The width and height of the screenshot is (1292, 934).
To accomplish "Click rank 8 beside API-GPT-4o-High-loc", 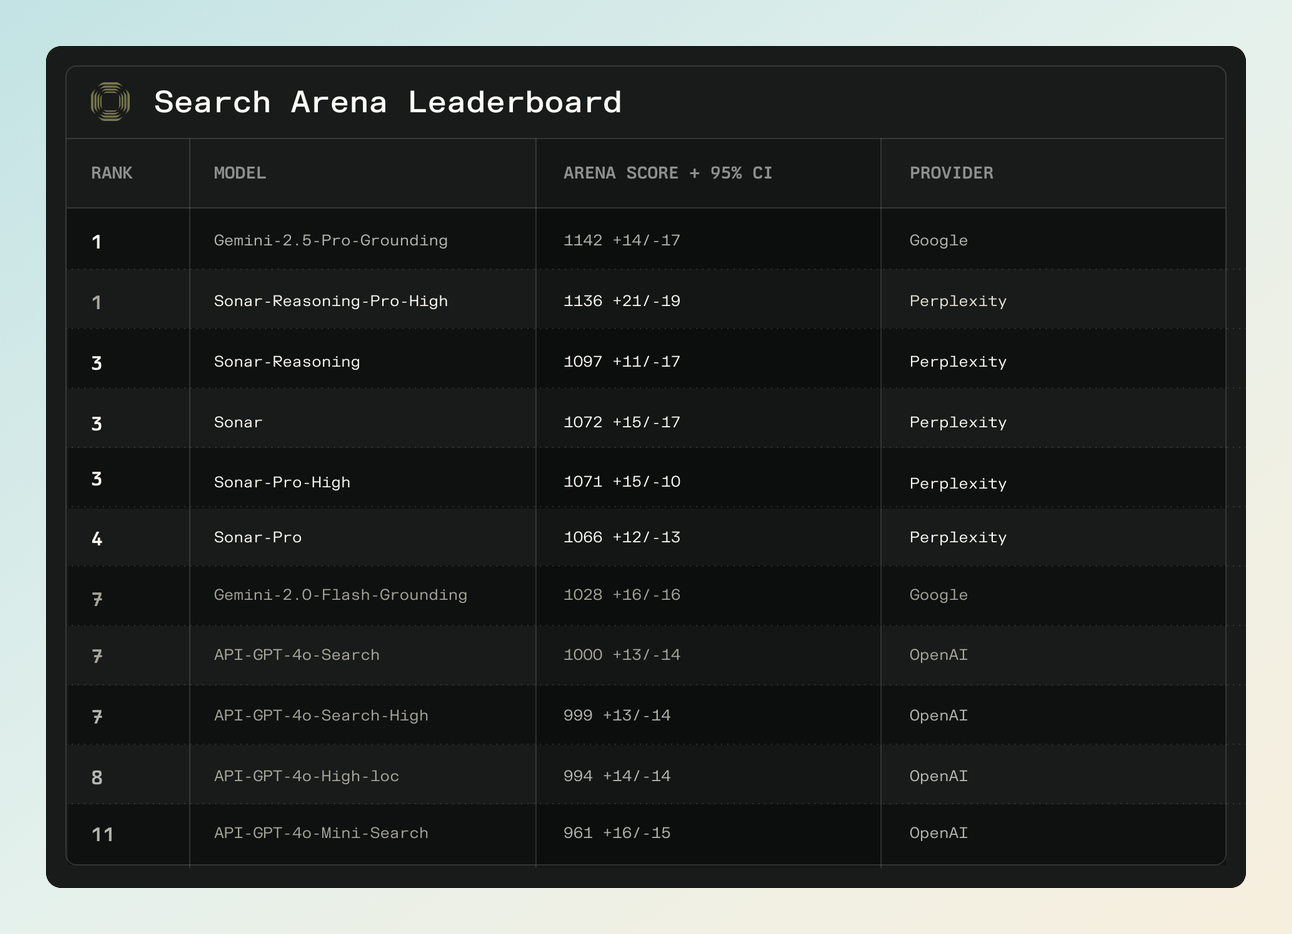I will (96, 778).
